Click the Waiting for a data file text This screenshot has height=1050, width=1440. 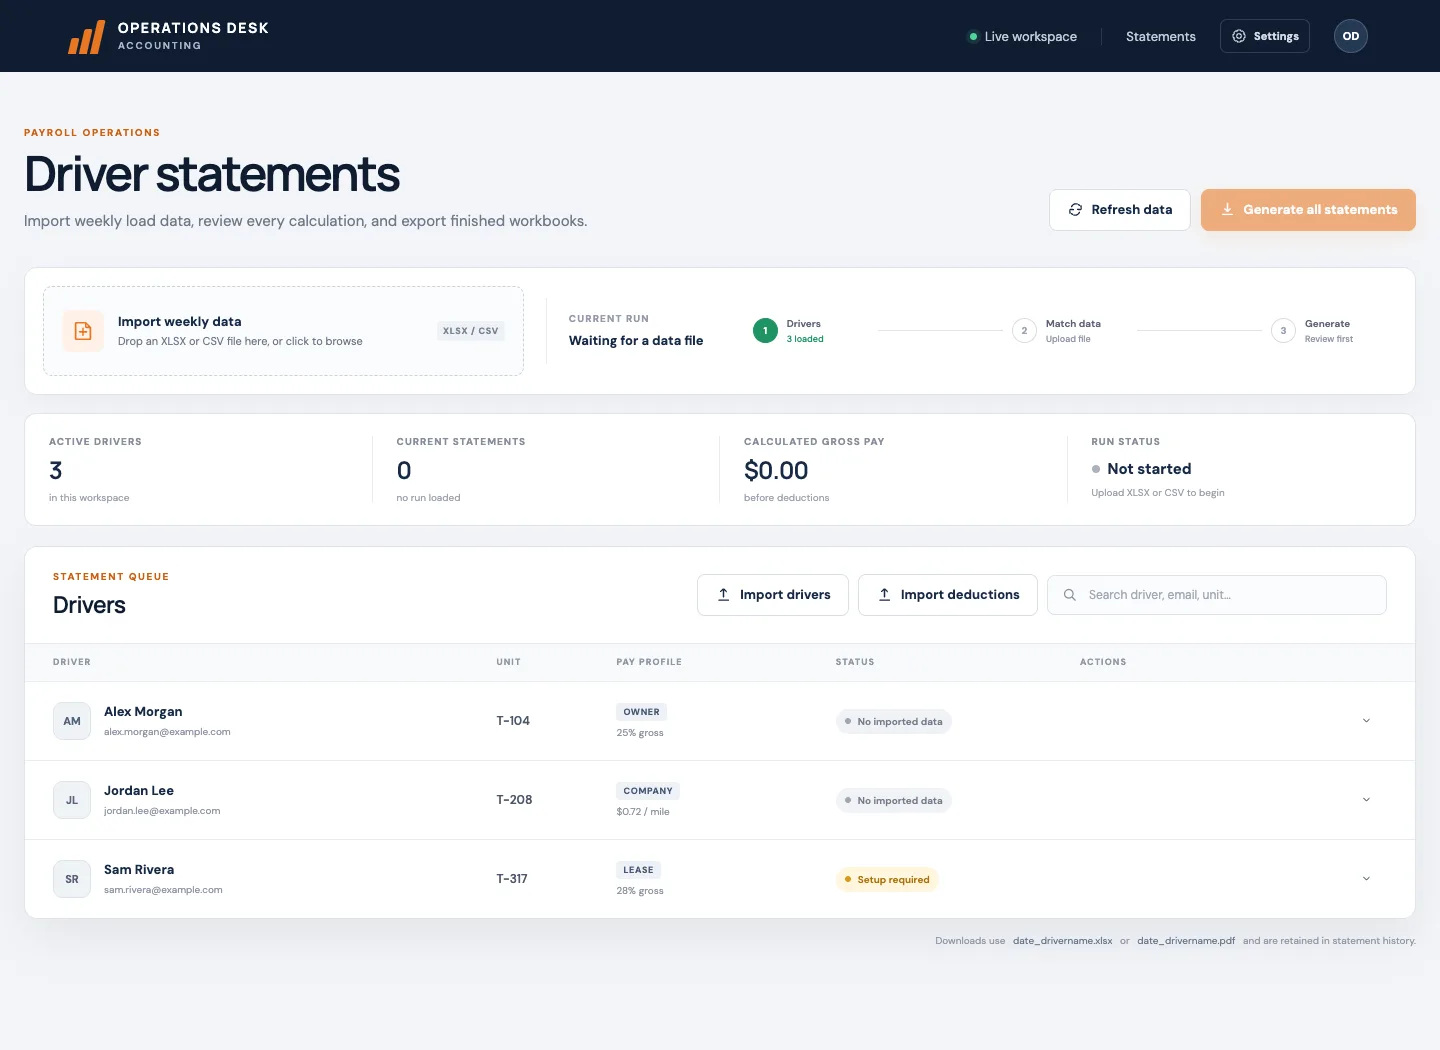(x=636, y=341)
